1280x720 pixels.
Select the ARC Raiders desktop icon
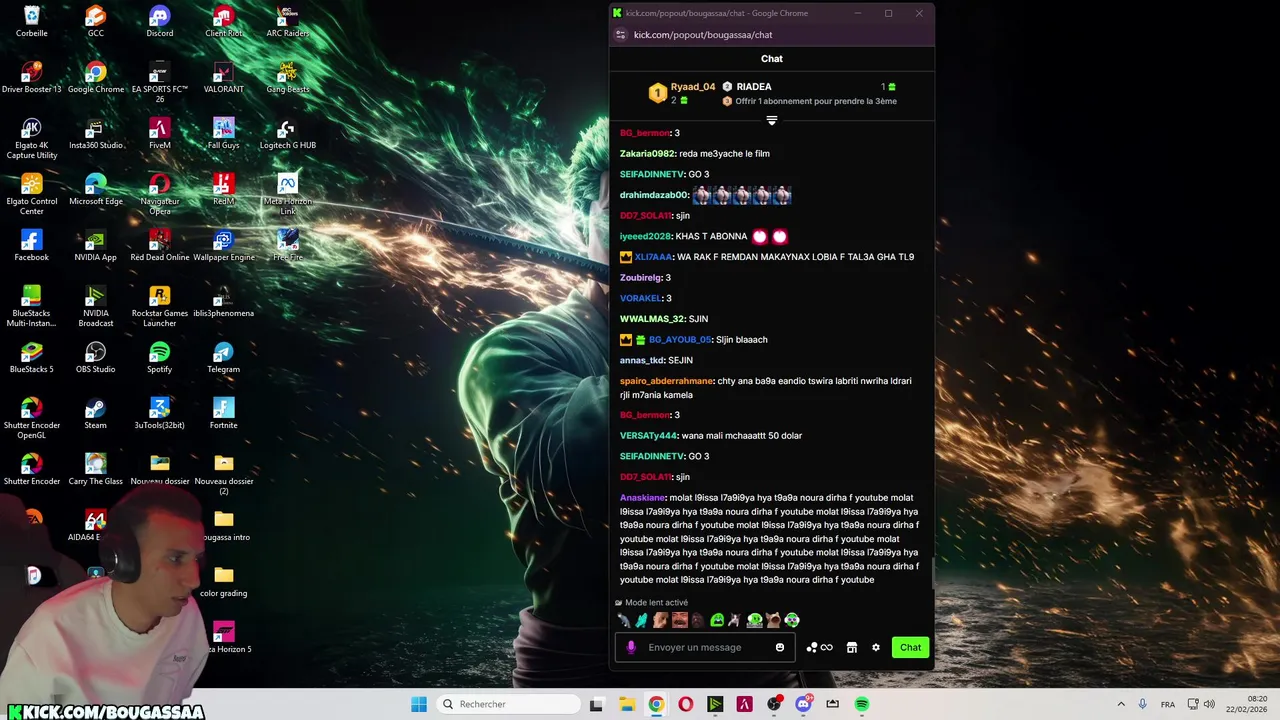(288, 21)
